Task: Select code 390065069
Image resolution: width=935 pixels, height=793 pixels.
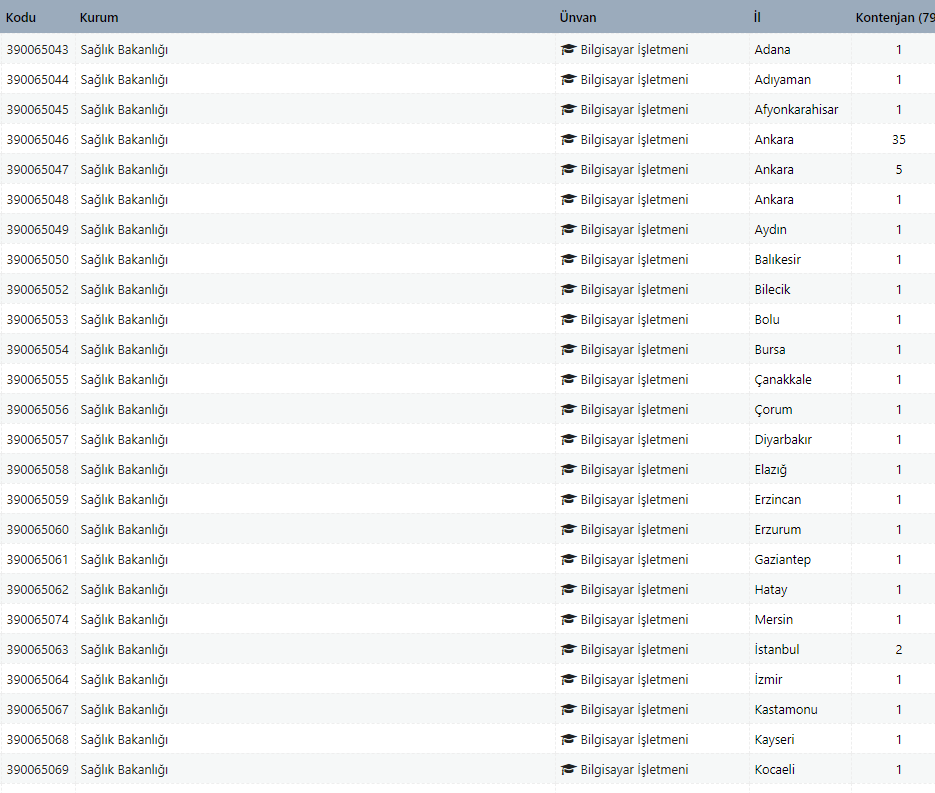Action: (38, 770)
